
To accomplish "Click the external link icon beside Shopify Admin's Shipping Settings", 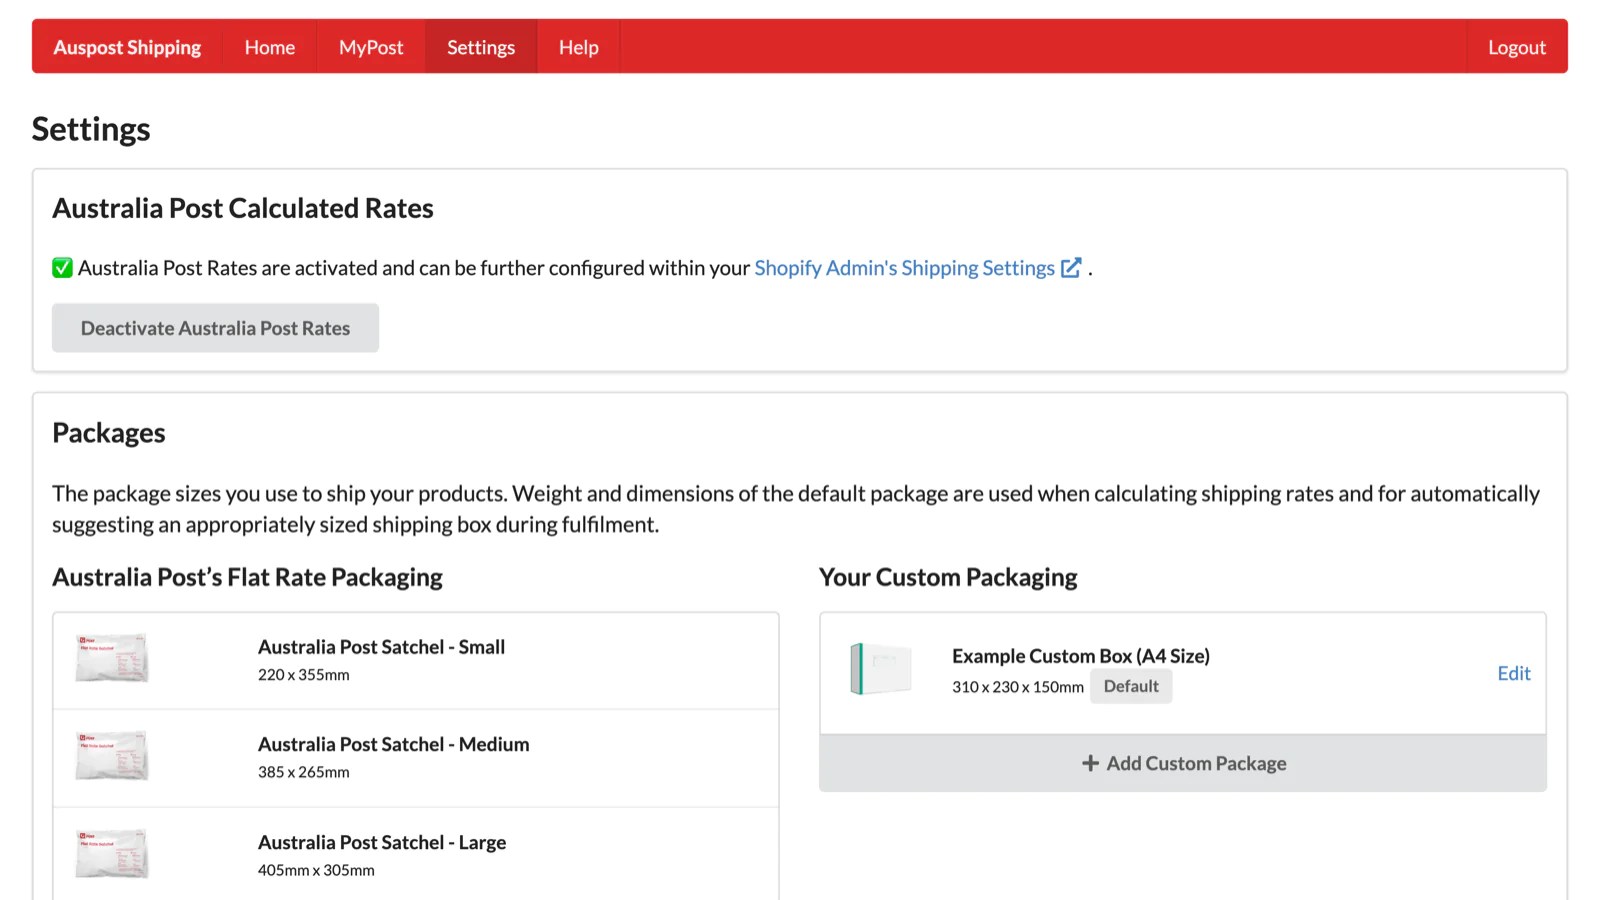I will click(x=1071, y=267).
